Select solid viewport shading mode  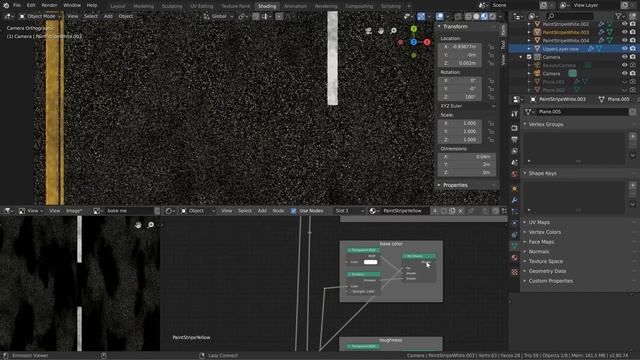476,16
